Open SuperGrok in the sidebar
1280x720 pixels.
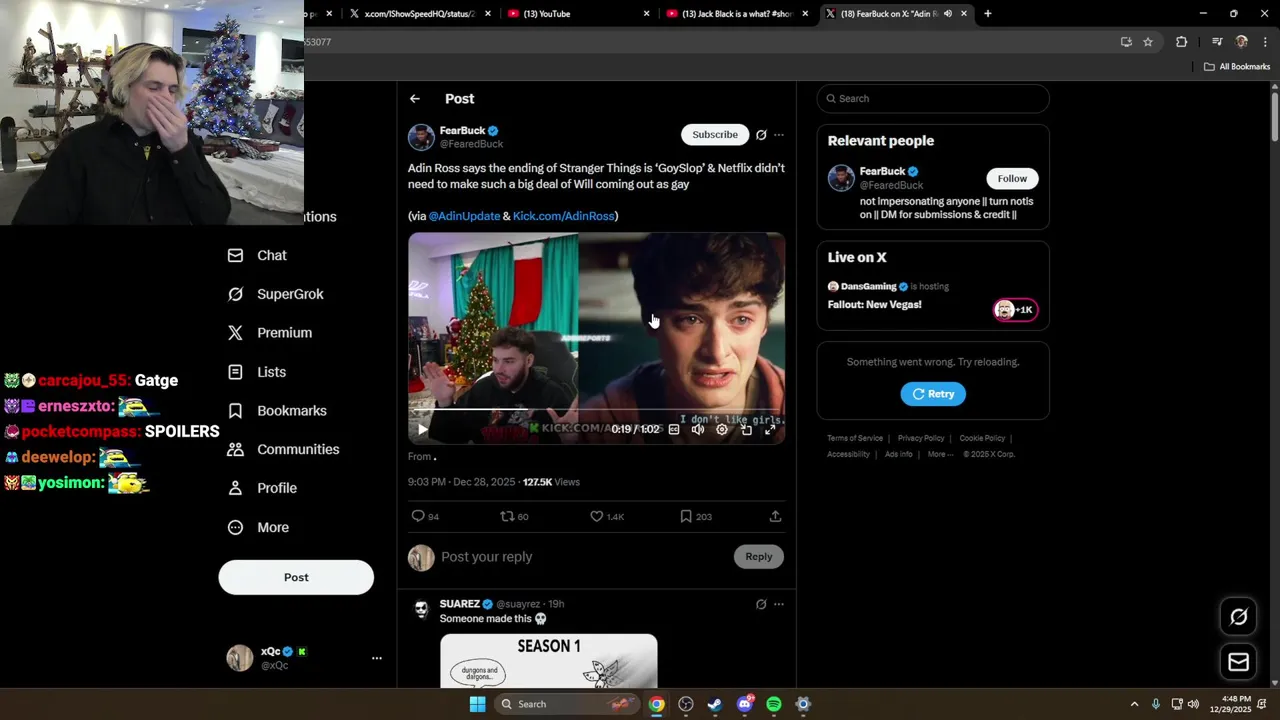tap(276, 294)
